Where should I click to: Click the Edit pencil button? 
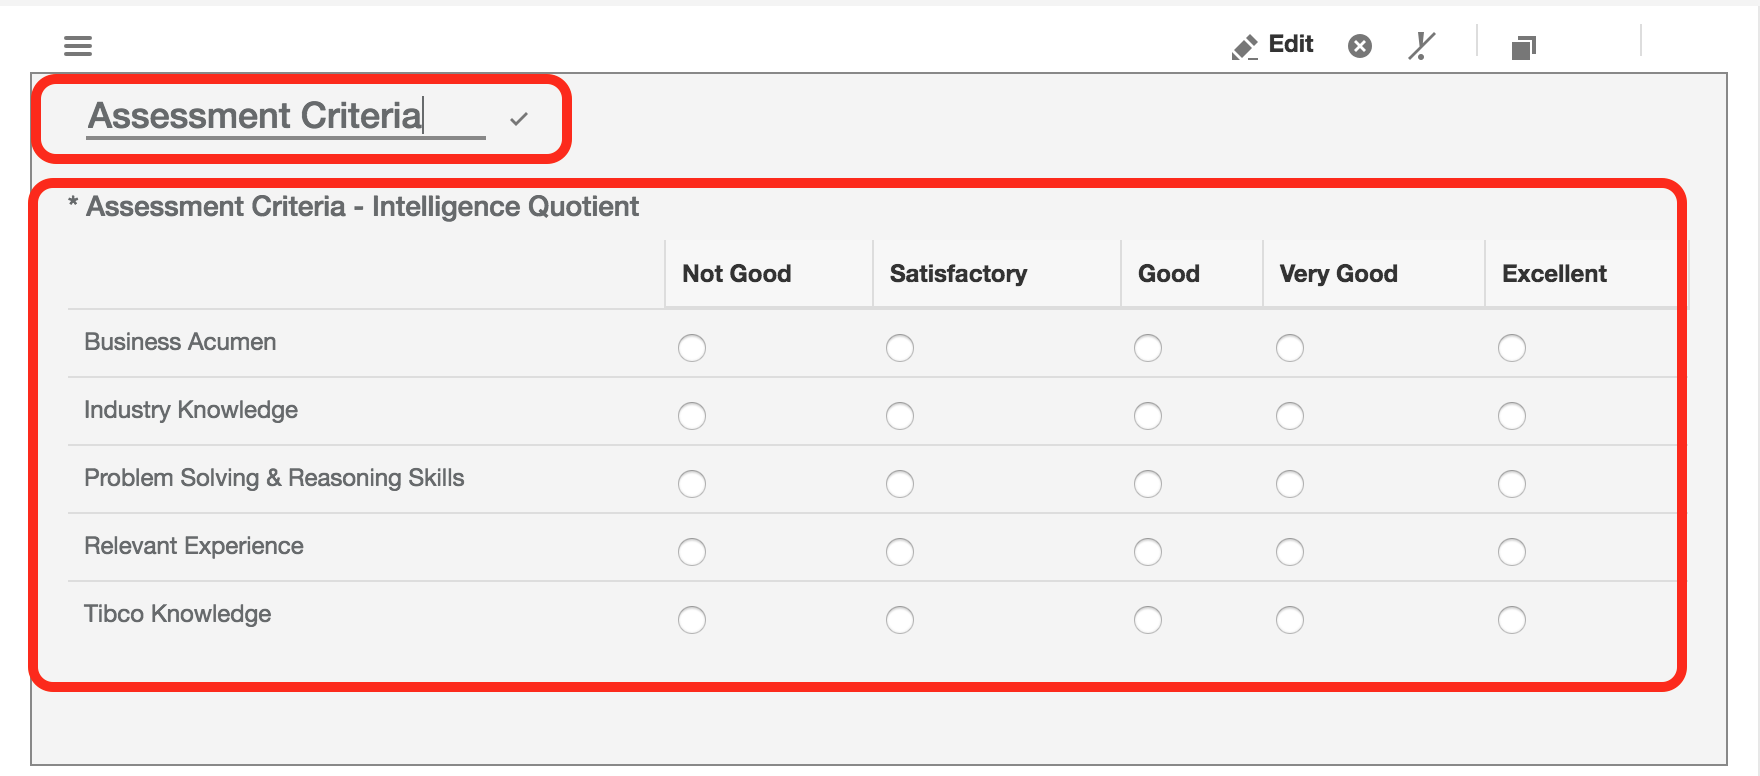point(1273,46)
